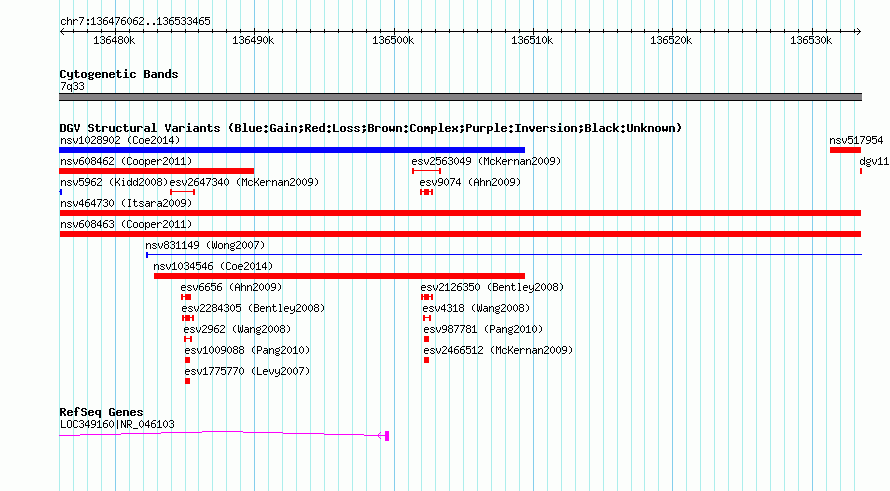Select the magenta LOC349160 exon block

click(387, 436)
